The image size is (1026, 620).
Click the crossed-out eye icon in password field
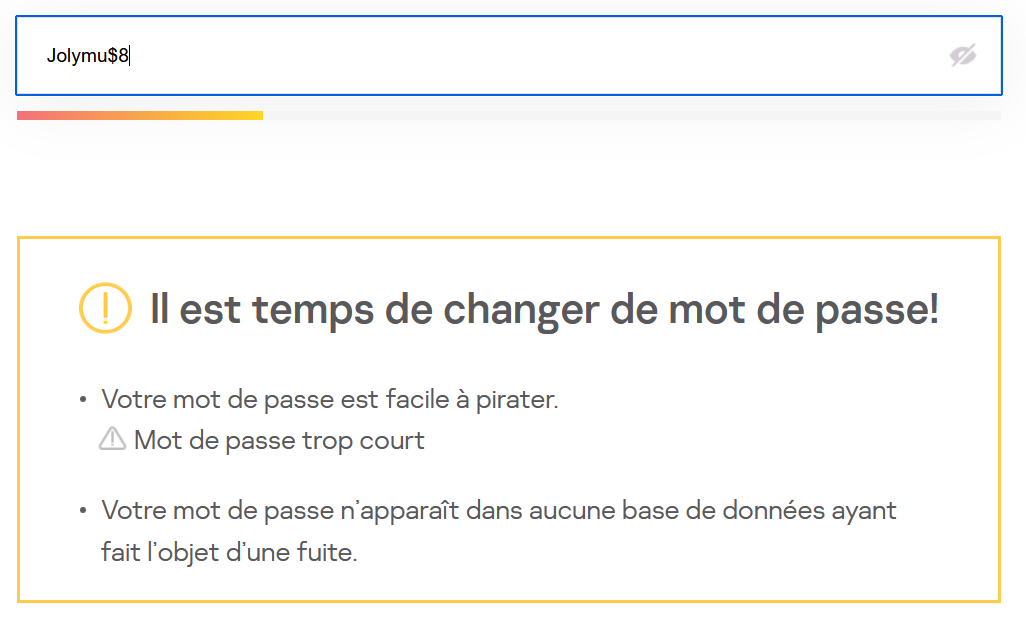963,56
